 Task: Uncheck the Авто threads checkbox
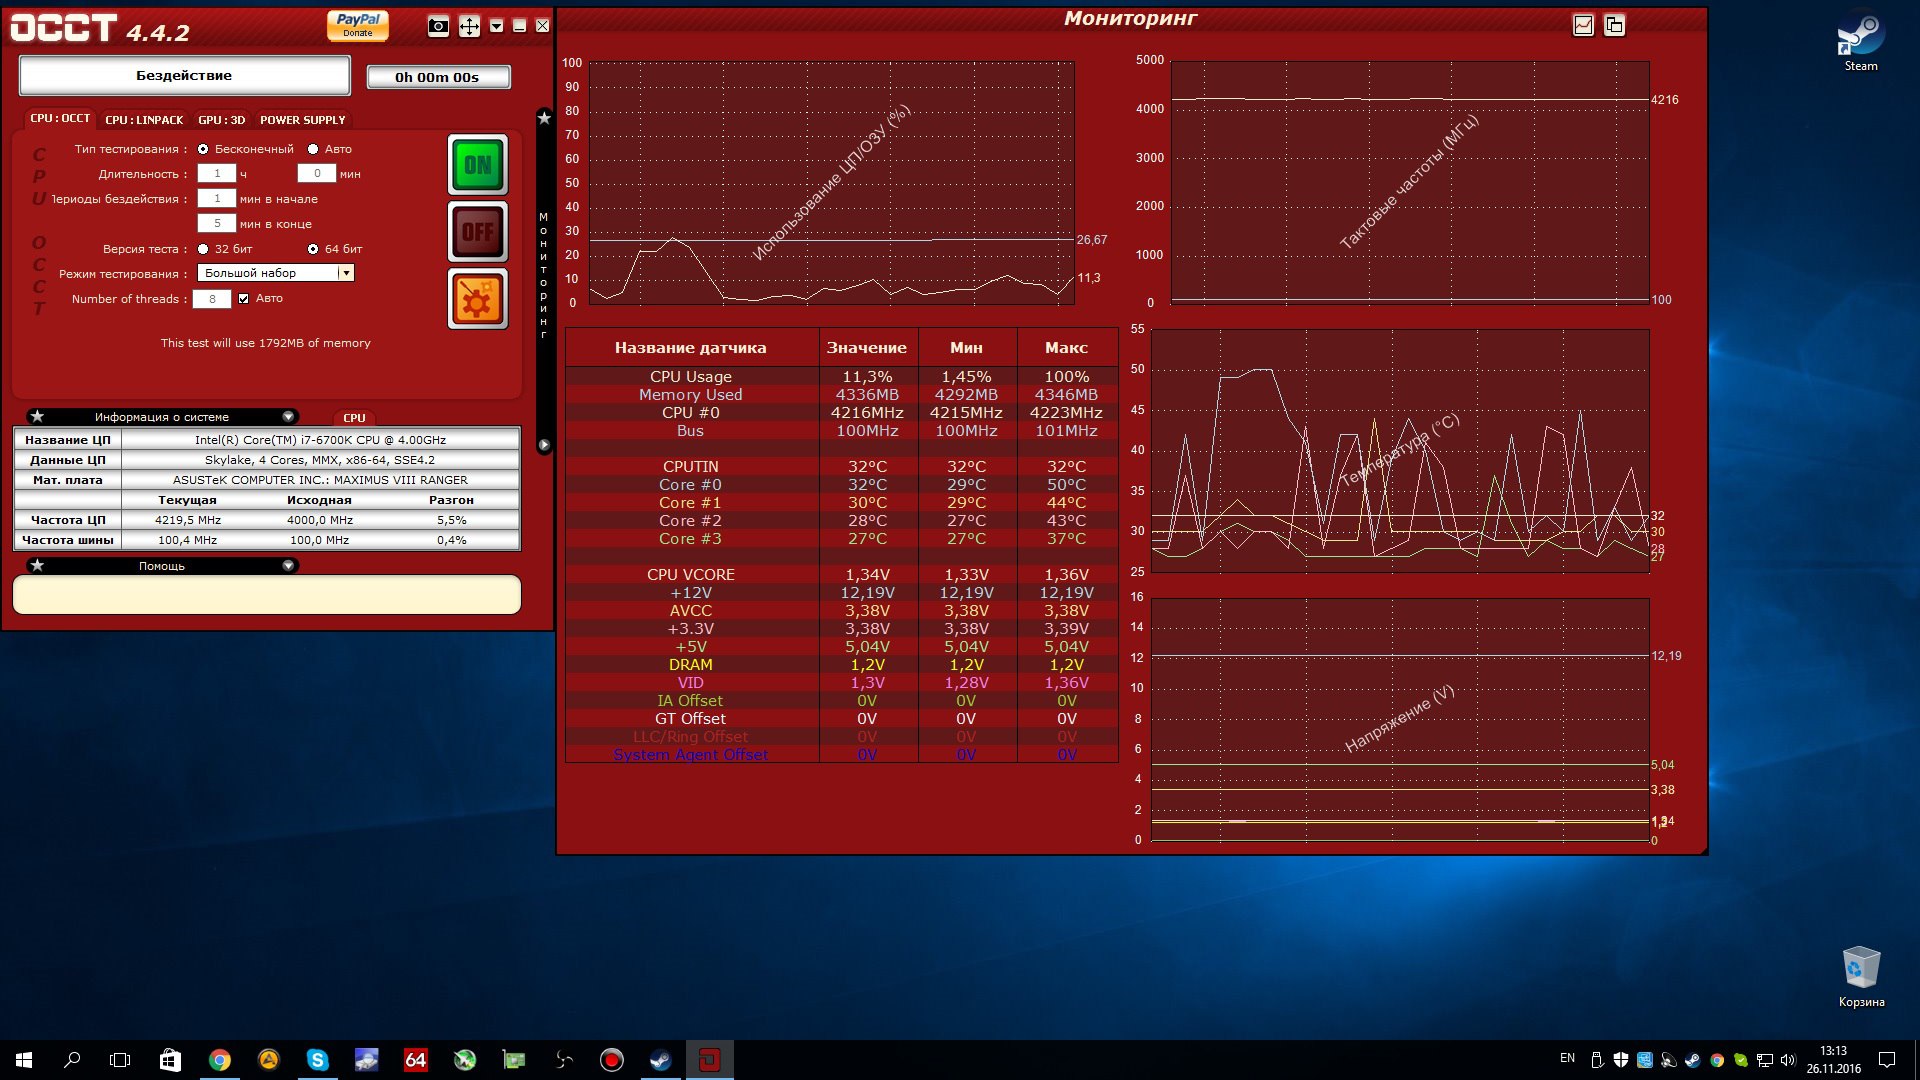pos(243,299)
